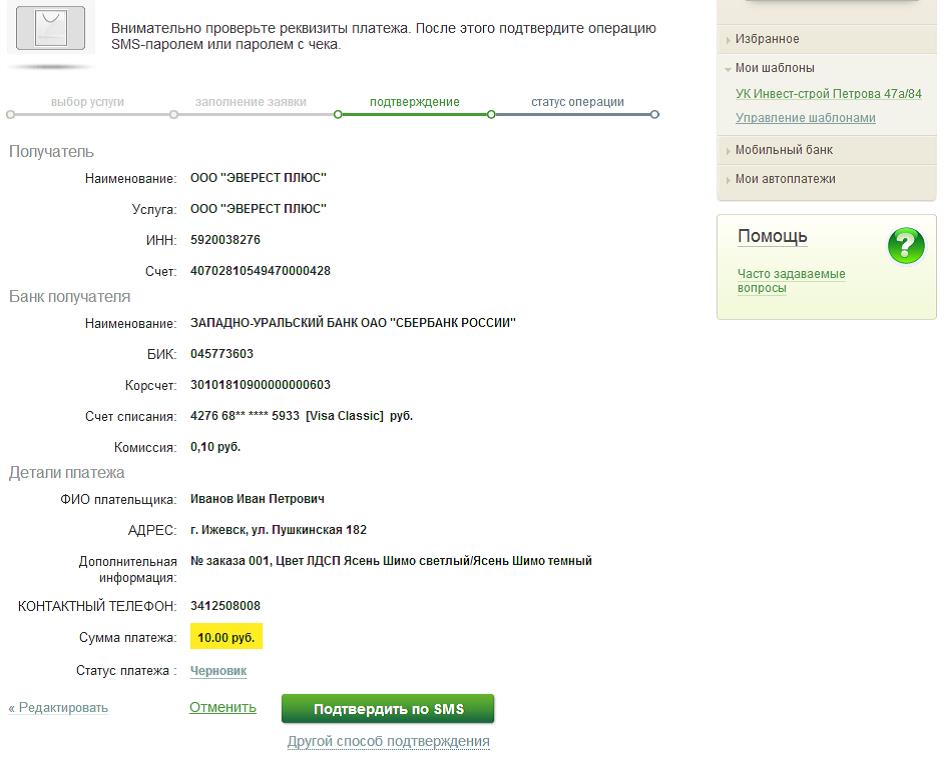Click the green Help question mark icon
Image resolution: width=948 pixels, height=760 pixels.
906,245
